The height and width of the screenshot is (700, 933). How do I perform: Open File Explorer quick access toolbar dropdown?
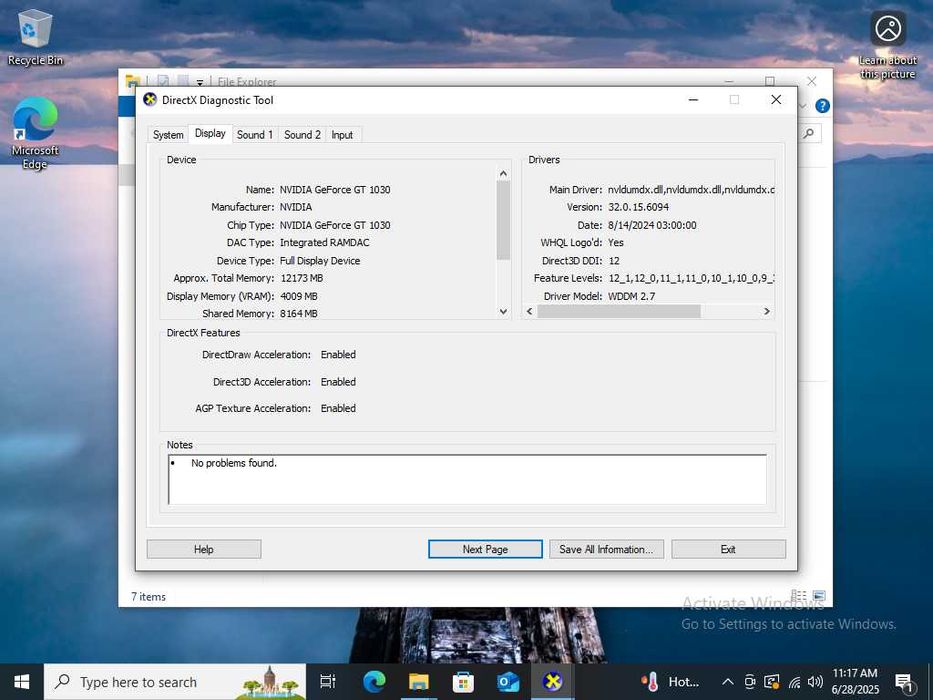coord(200,82)
